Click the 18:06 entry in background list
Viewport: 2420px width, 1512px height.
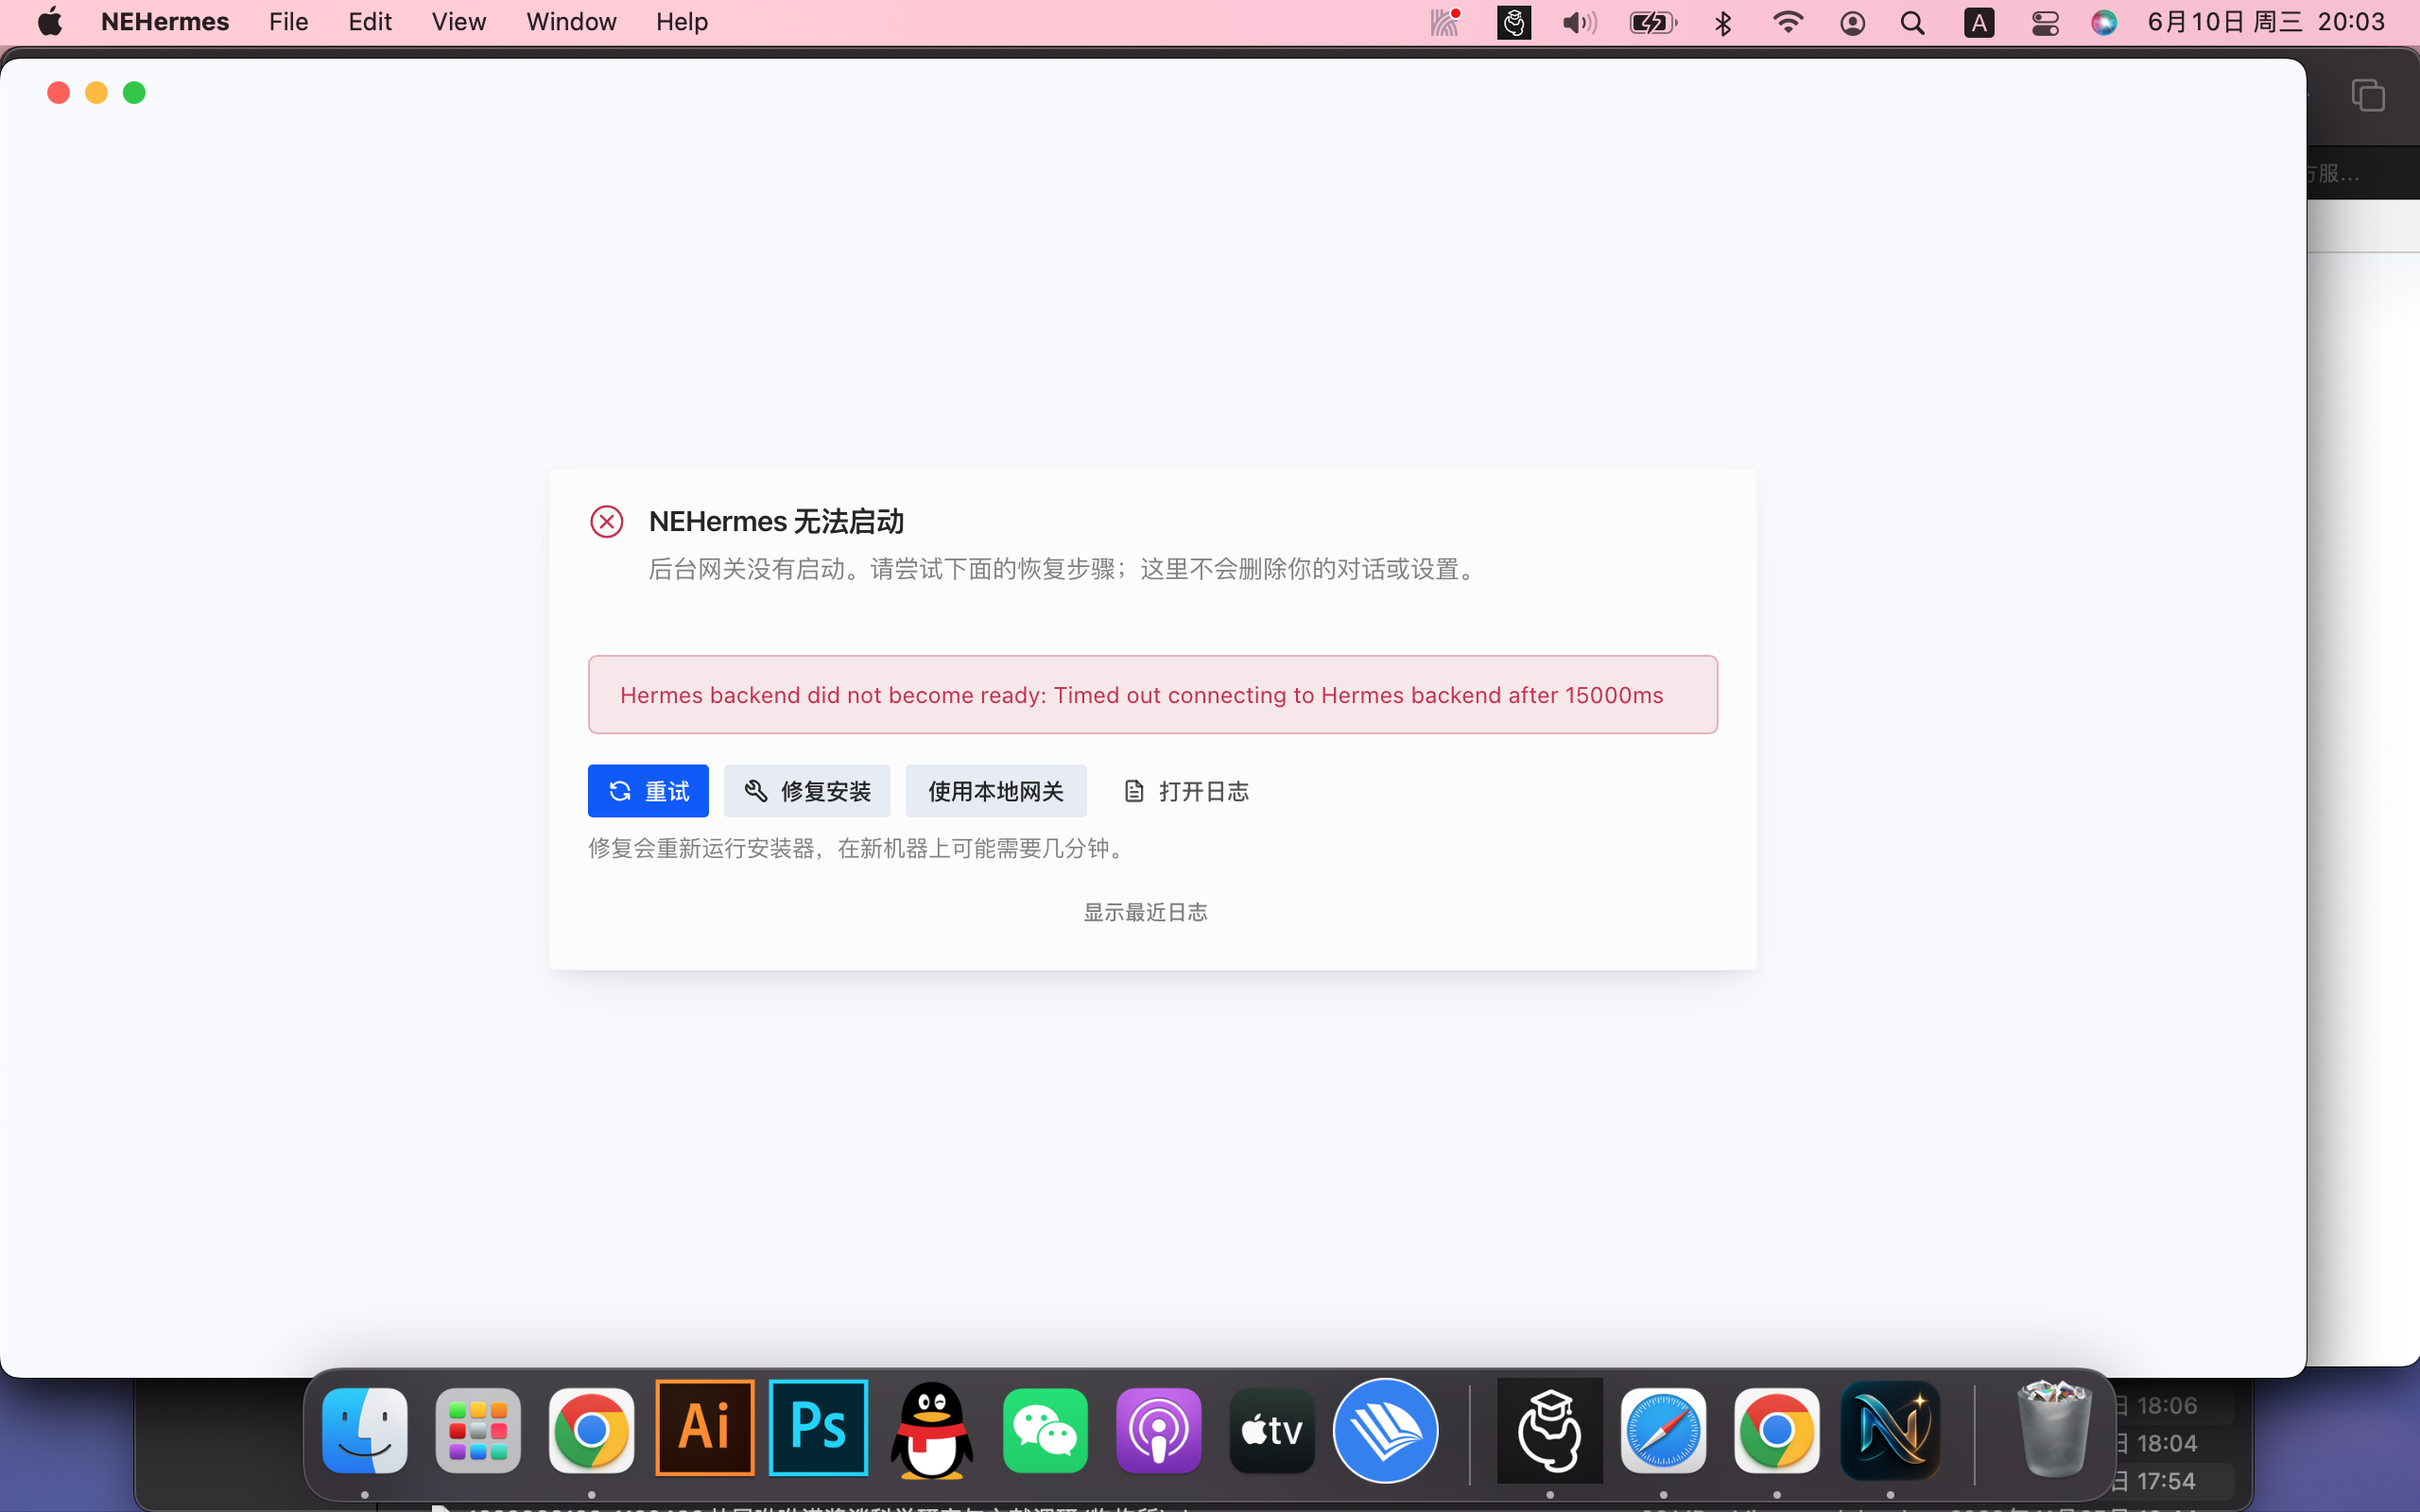(x=2166, y=1406)
